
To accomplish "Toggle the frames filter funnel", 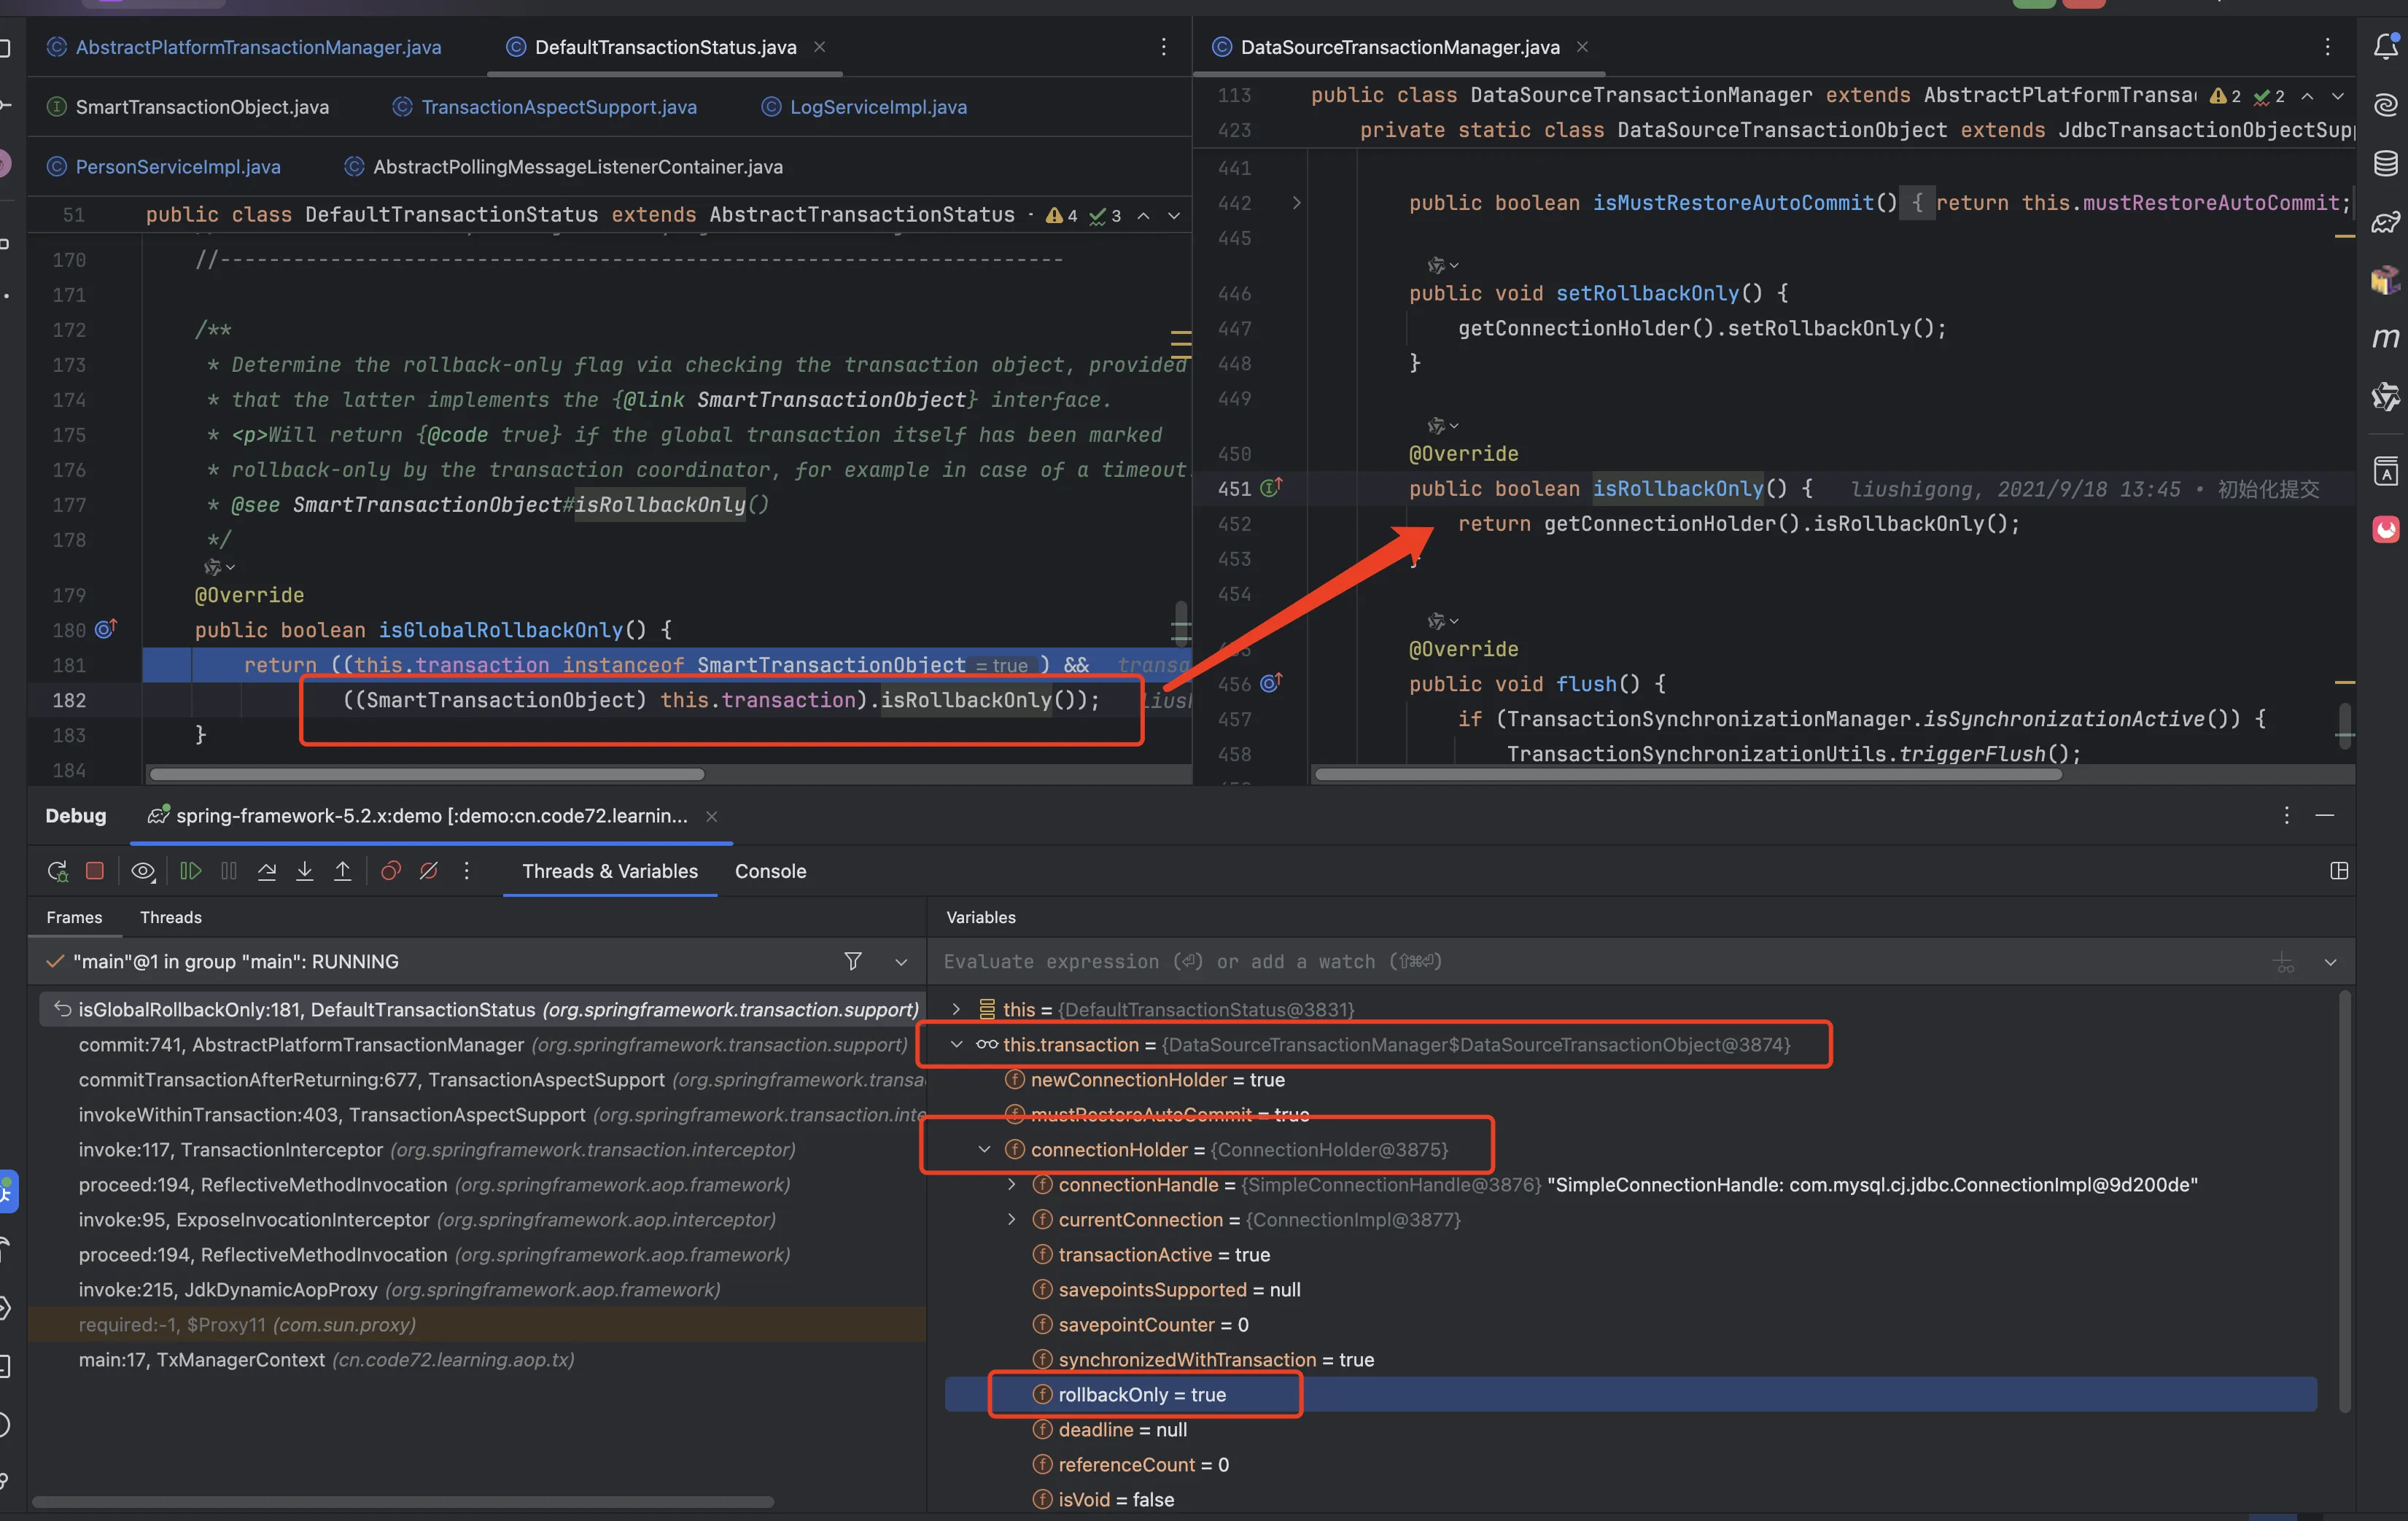I will click(852, 961).
